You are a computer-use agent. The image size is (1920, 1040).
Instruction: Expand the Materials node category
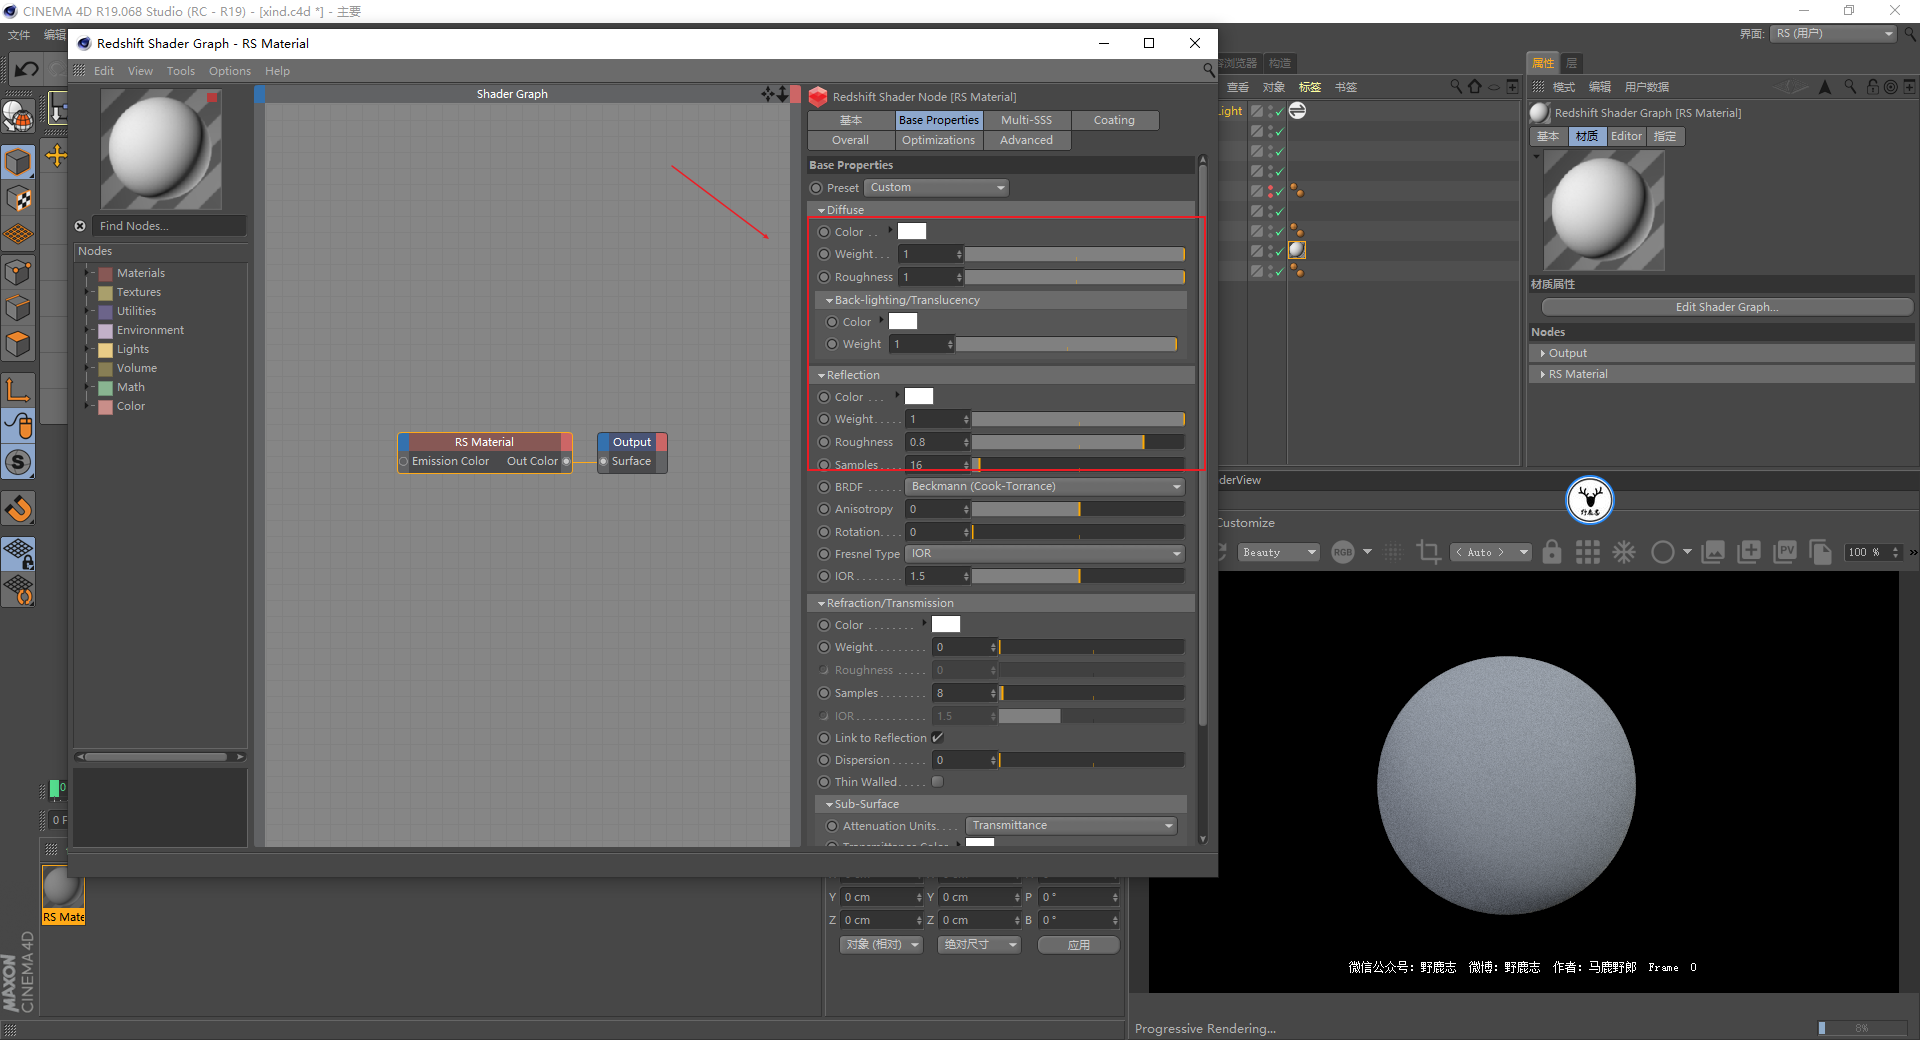[88, 273]
